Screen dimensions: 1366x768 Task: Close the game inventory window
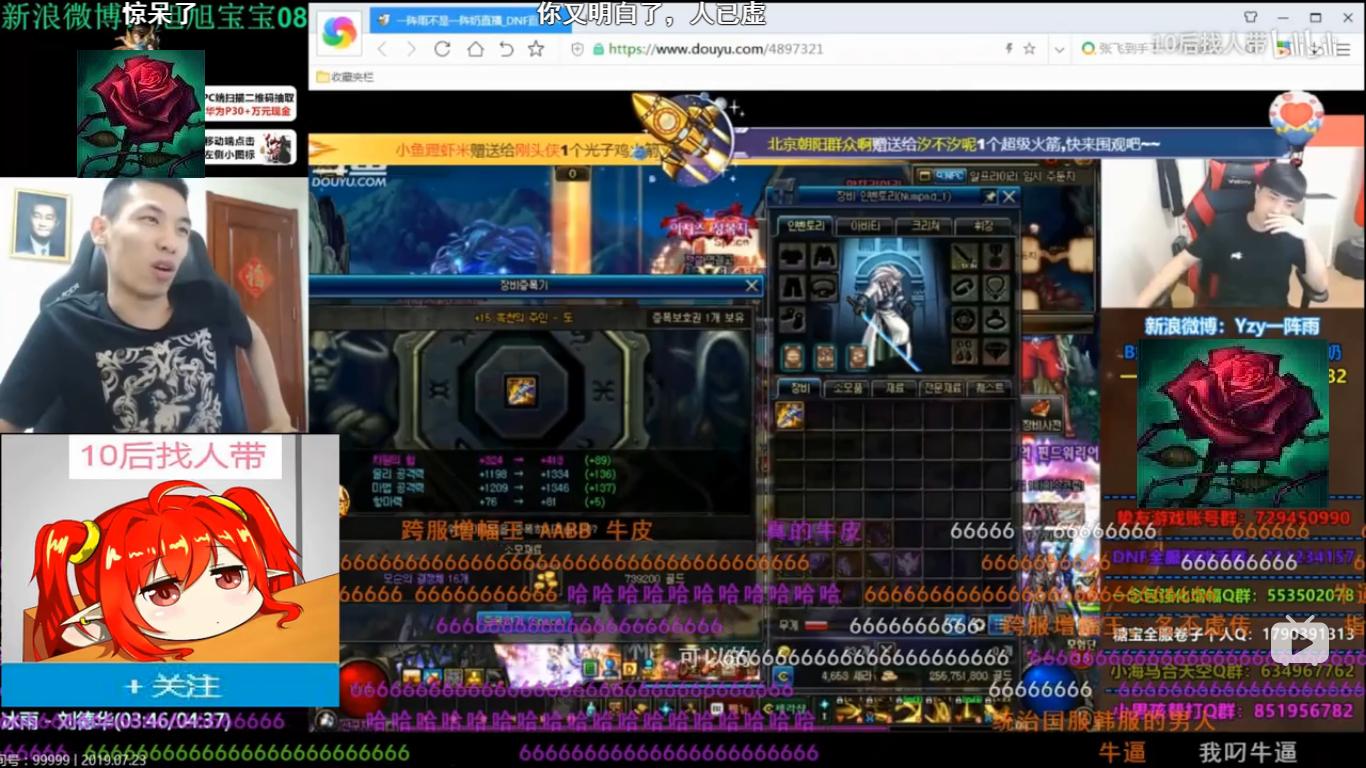pyautogui.click(x=1009, y=197)
